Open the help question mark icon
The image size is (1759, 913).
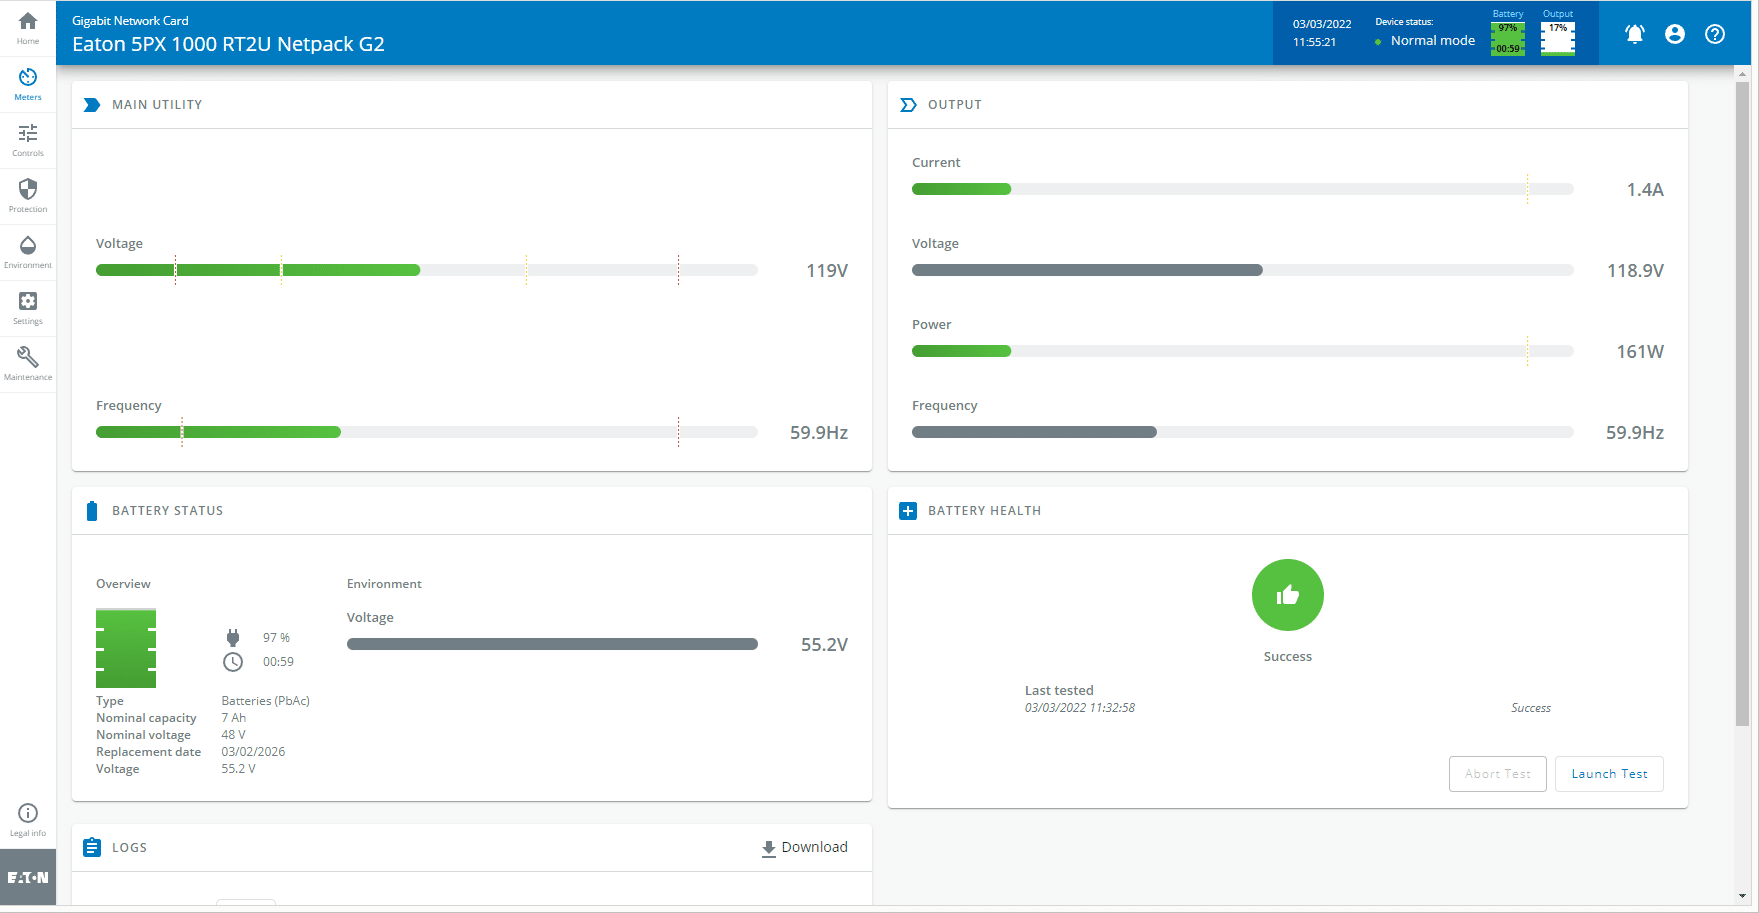point(1715,34)
